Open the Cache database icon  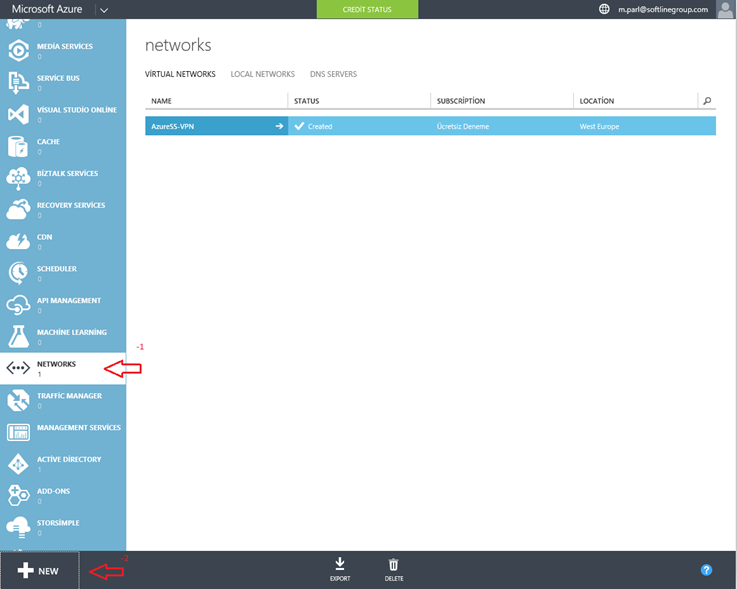(18, 146)
